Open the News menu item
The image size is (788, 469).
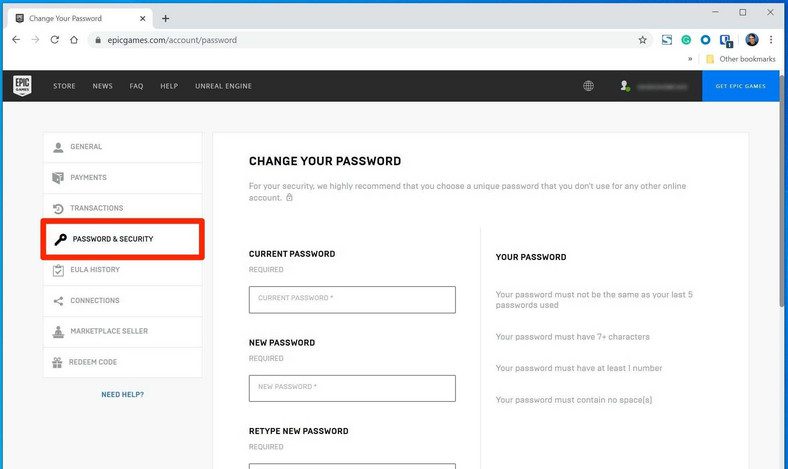(103, 86)
